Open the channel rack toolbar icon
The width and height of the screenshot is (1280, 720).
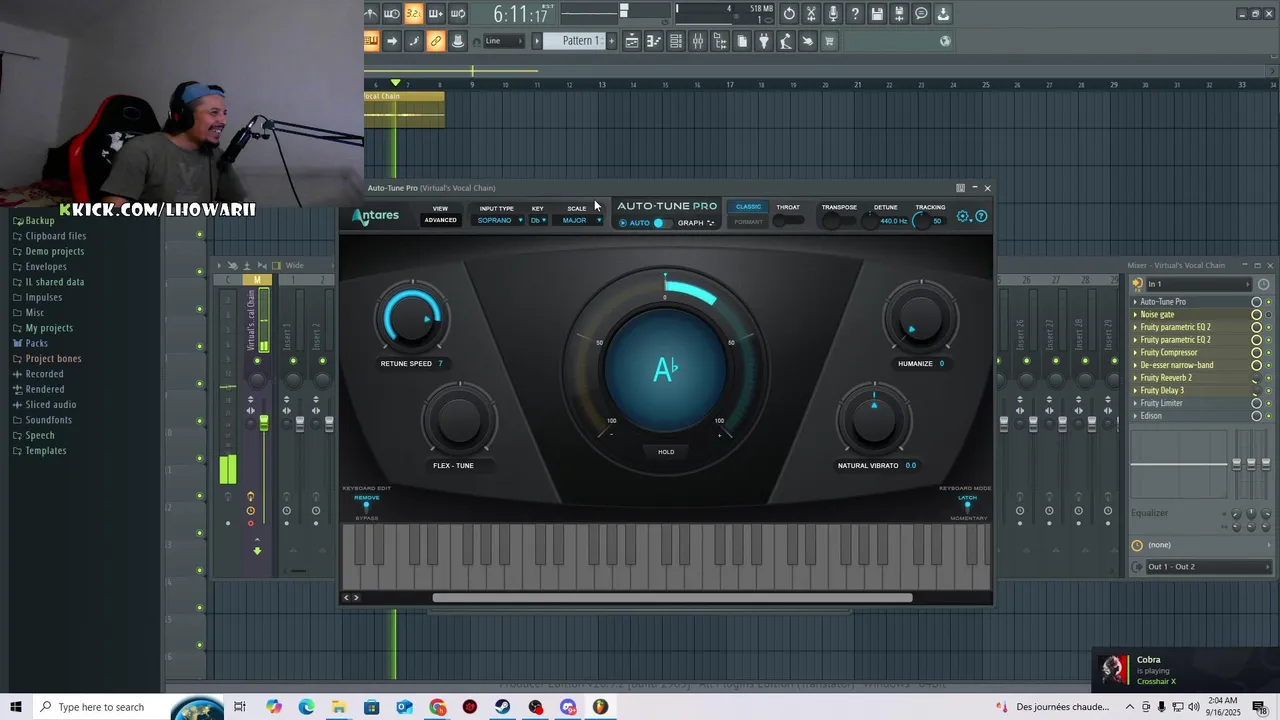676,41
